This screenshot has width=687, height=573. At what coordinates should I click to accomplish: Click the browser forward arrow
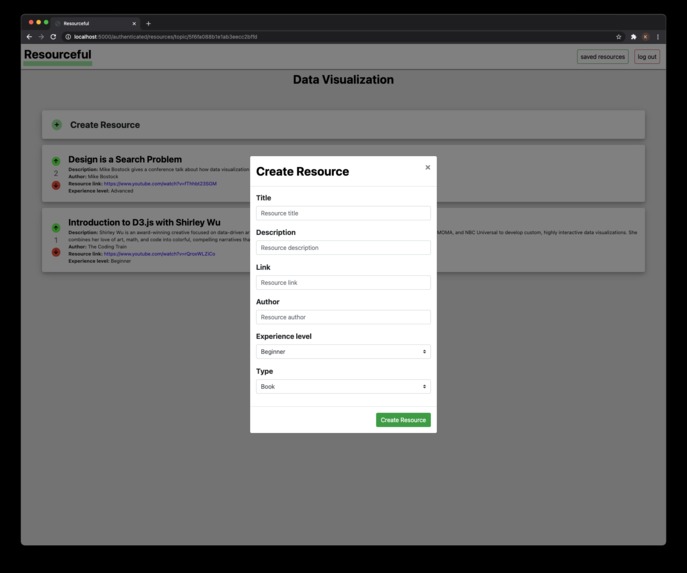point(41,37)
